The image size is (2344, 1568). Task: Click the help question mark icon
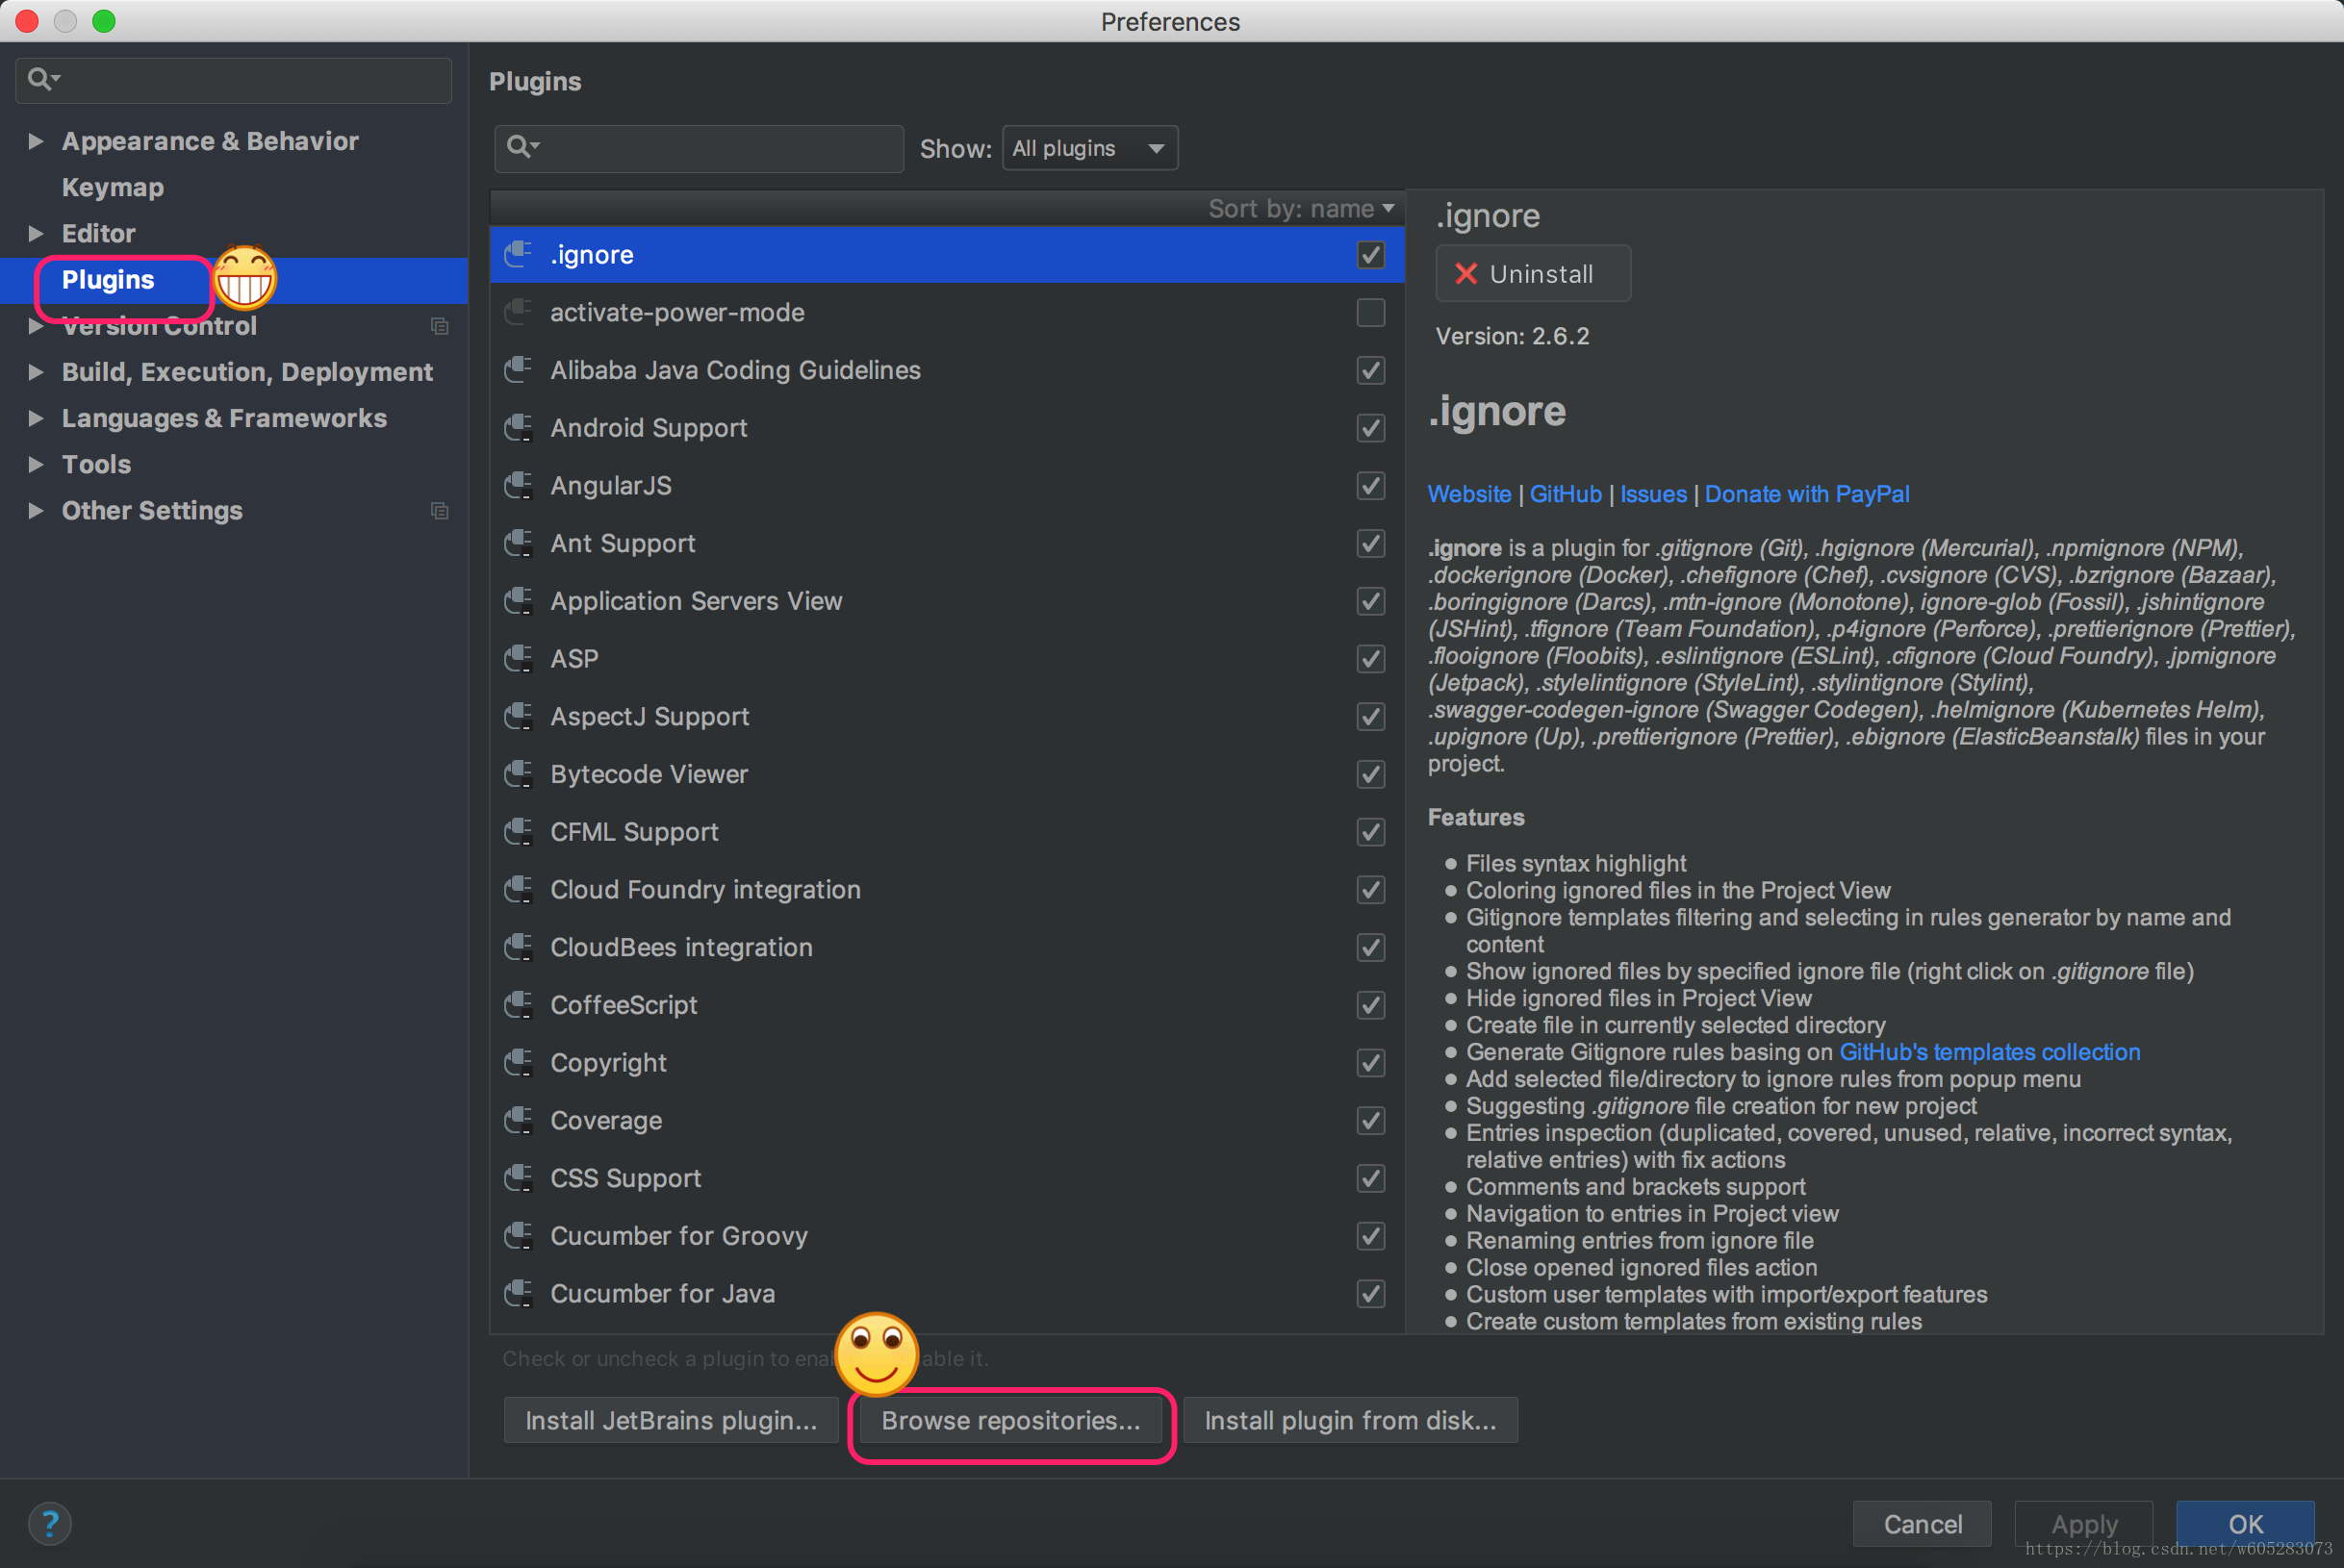click(49, 1523)
